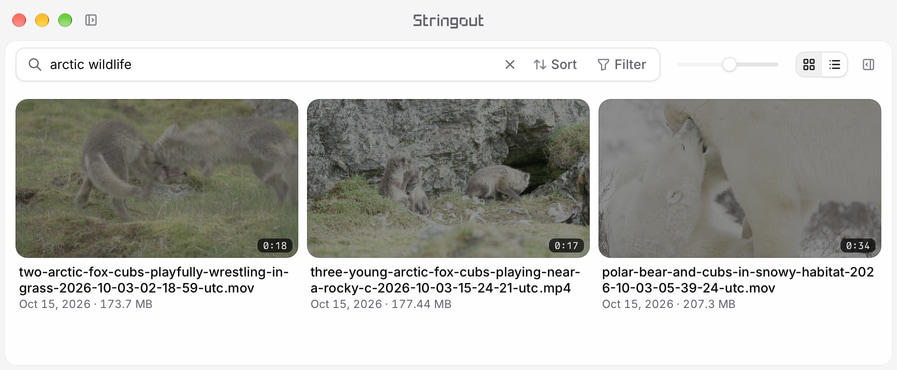Viewport: 897px width, 370px height.
Task: Switch to grid view
Action: (809, 65)
